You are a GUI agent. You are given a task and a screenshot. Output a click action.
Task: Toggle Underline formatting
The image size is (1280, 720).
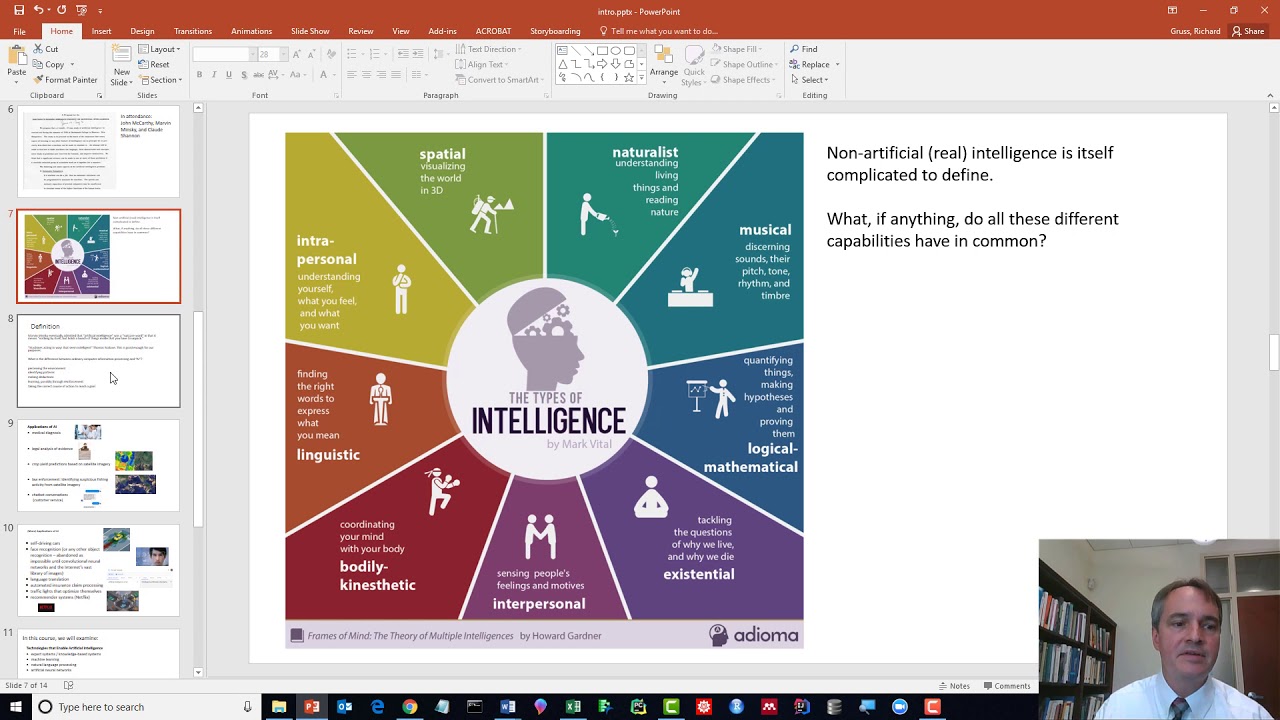click(229, 75)
